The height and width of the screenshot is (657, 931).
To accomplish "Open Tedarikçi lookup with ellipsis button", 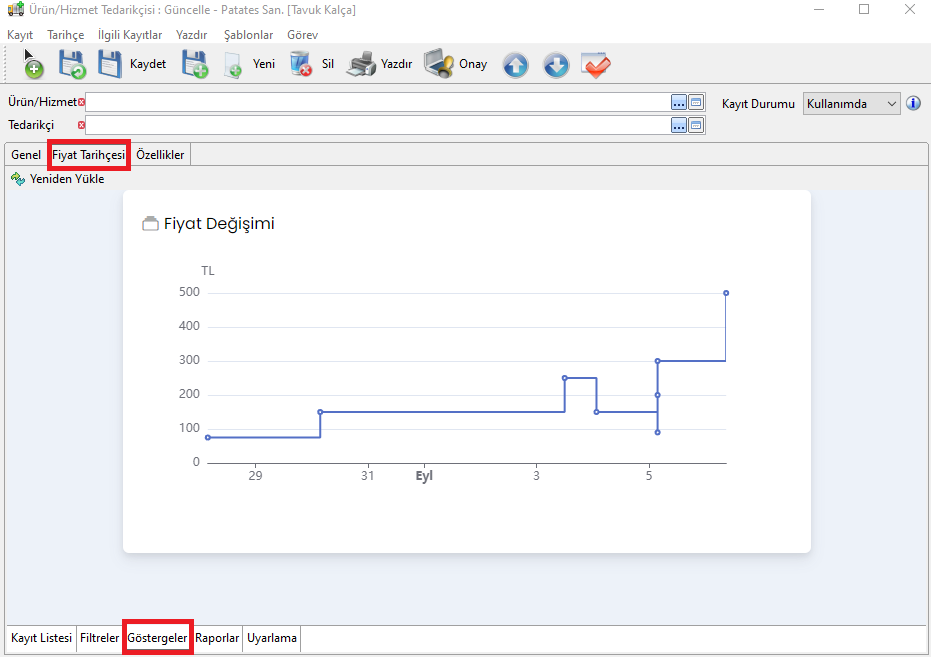I will [678, 125].
